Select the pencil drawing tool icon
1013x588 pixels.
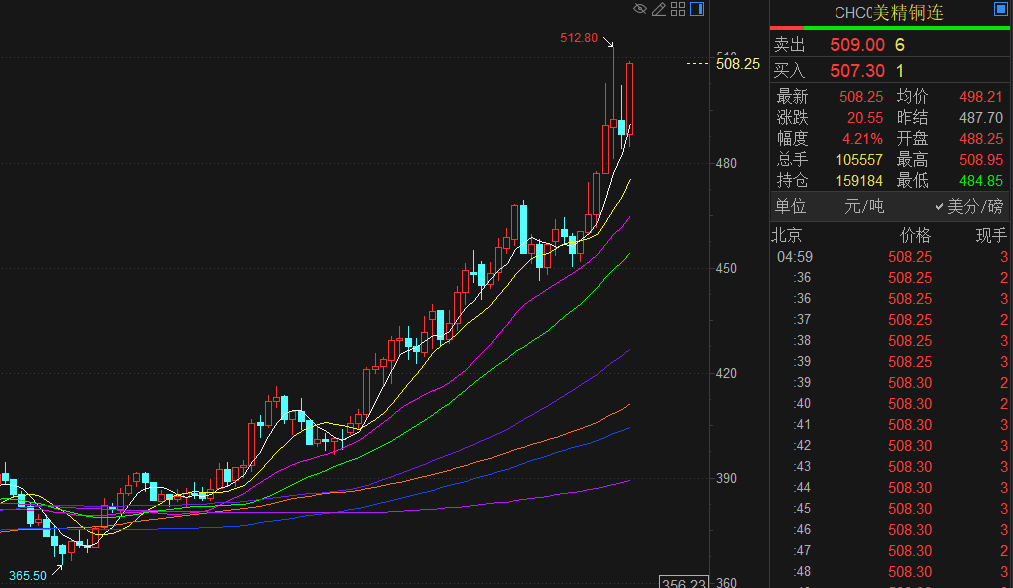[x=659, y=9]
